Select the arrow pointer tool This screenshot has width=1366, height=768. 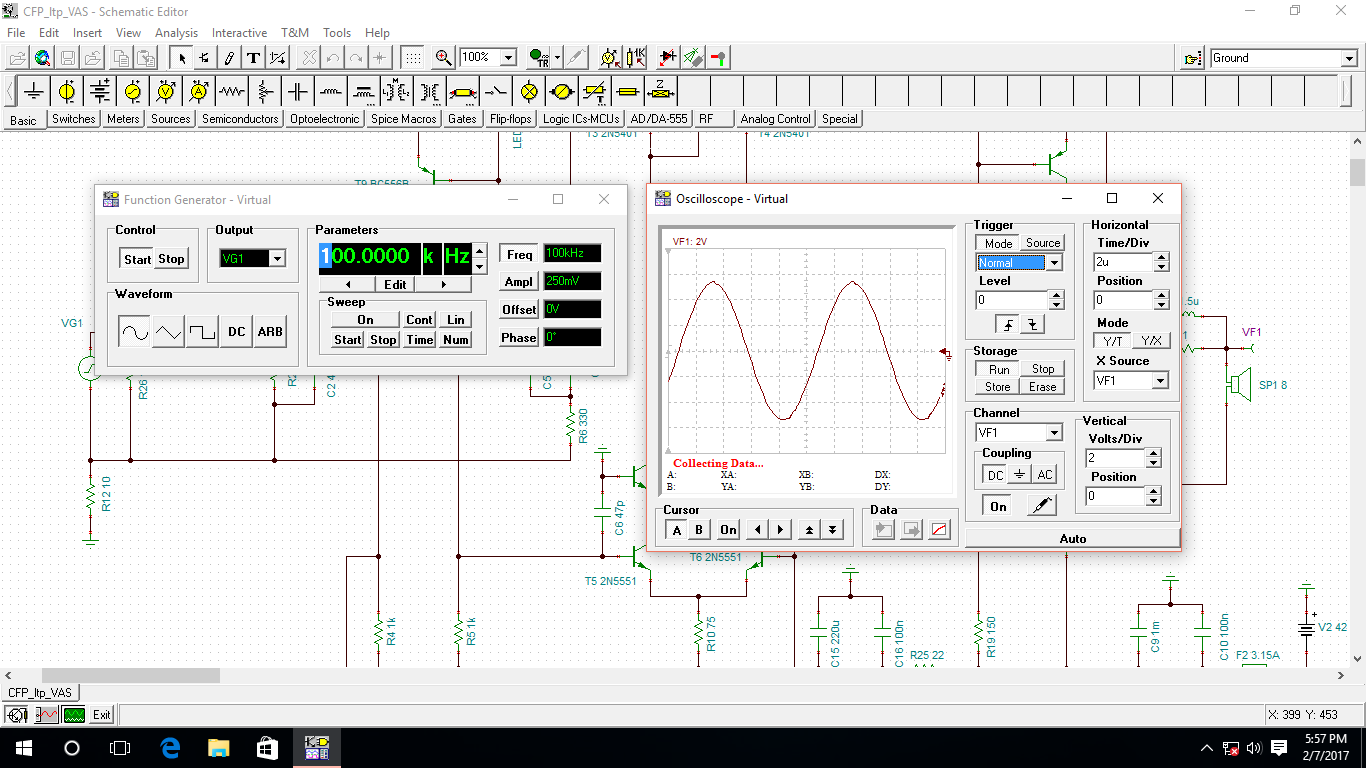pos(181,57)
